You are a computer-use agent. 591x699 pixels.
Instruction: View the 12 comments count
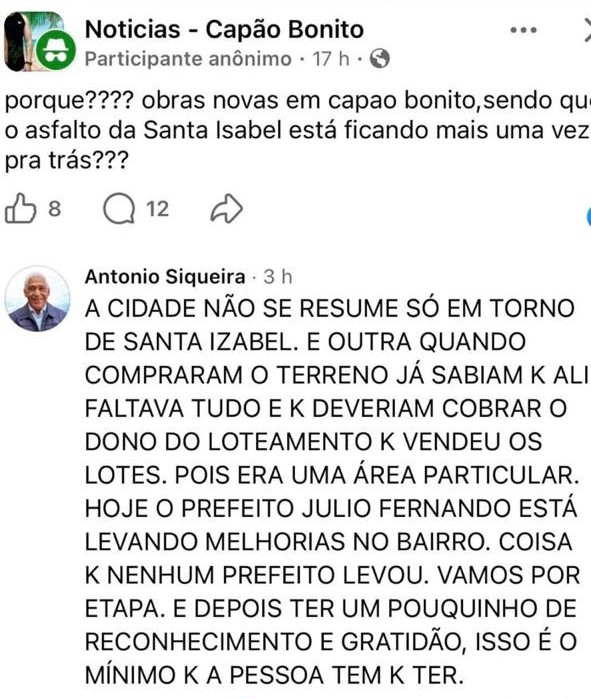coord(158,209)
